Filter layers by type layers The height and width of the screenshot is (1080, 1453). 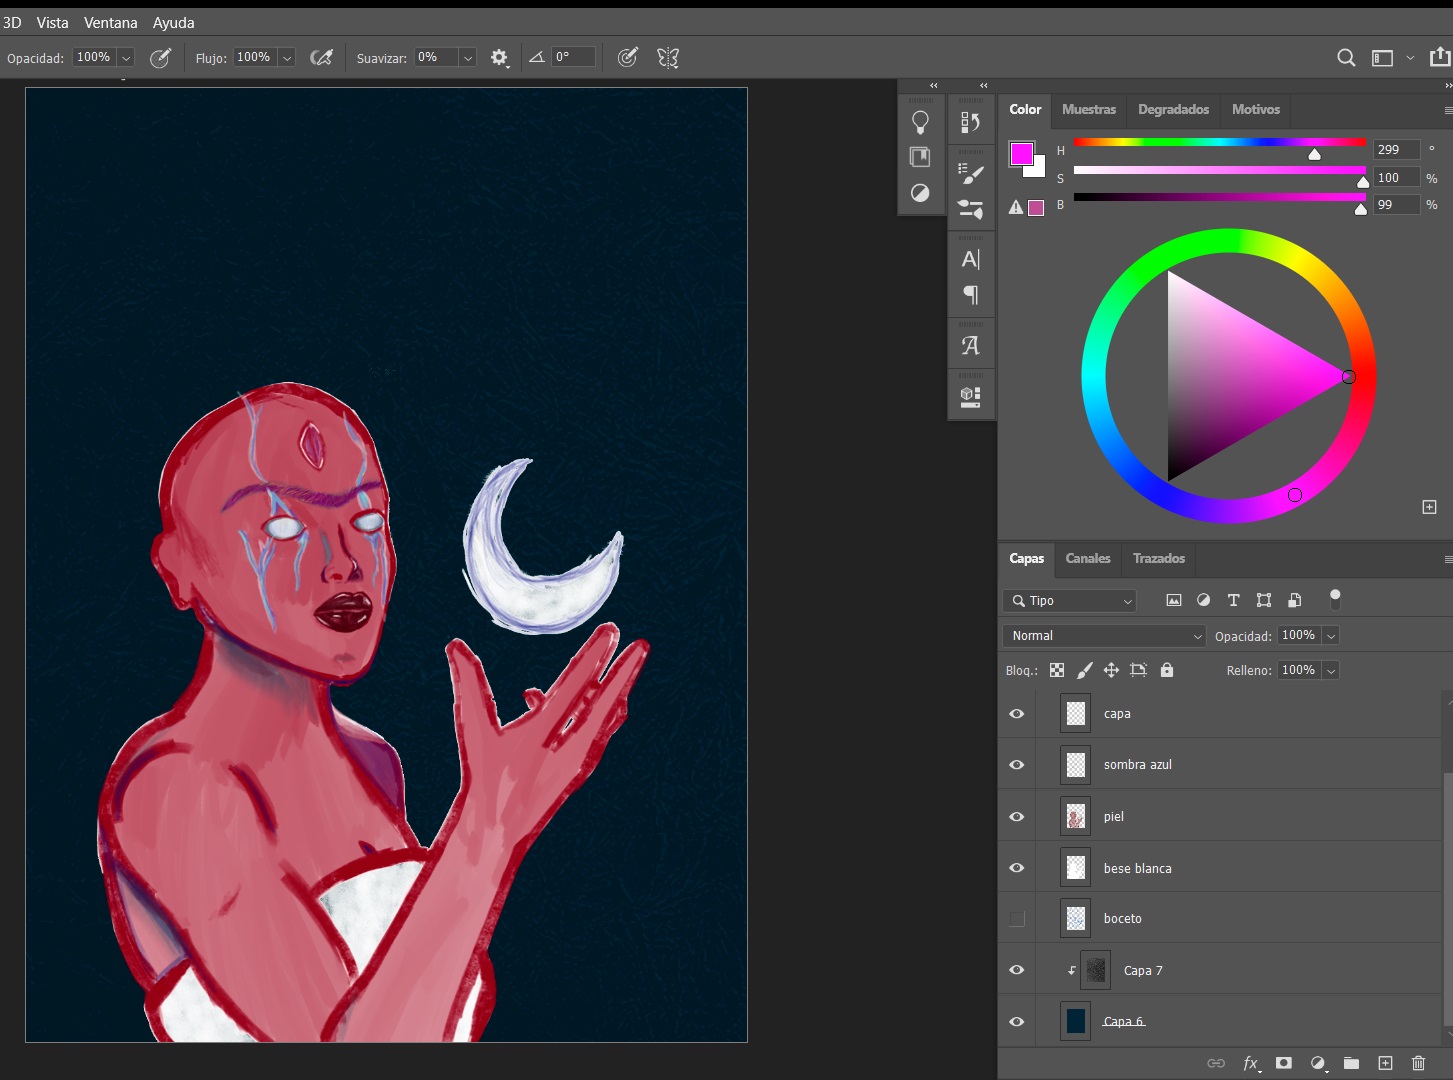(1233, 600)
